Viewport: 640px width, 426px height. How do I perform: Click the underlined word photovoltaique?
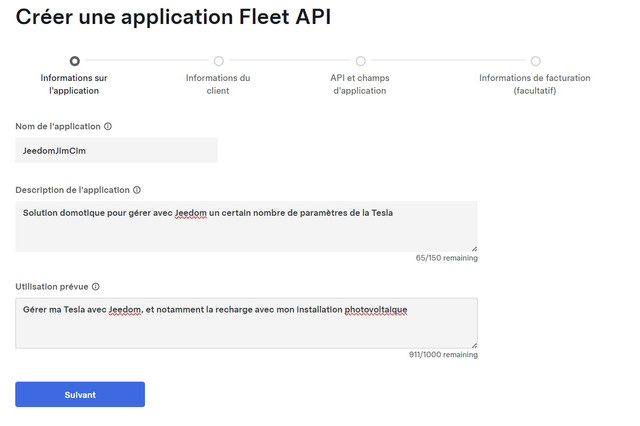pyautogui.click(x=376, y=310)
